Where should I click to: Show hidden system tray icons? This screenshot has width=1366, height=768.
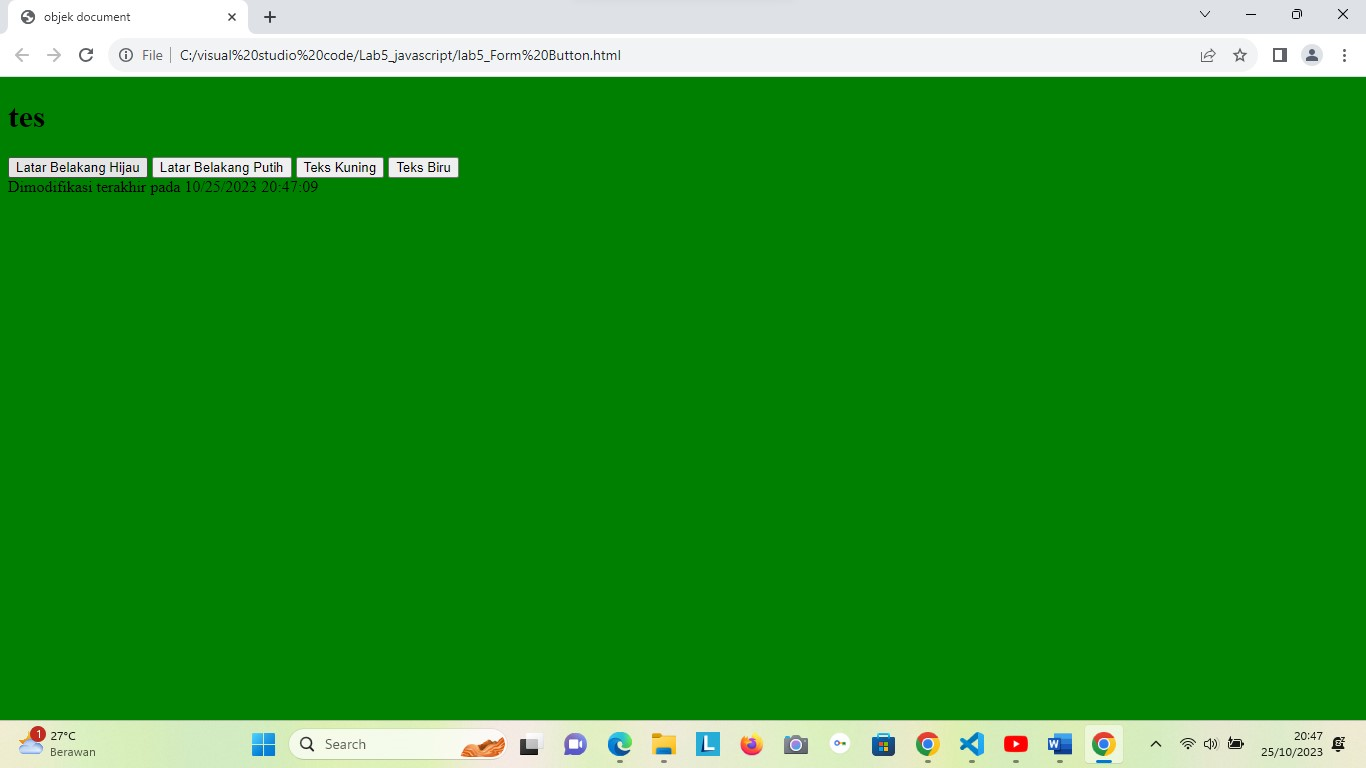click(1155, 744)
